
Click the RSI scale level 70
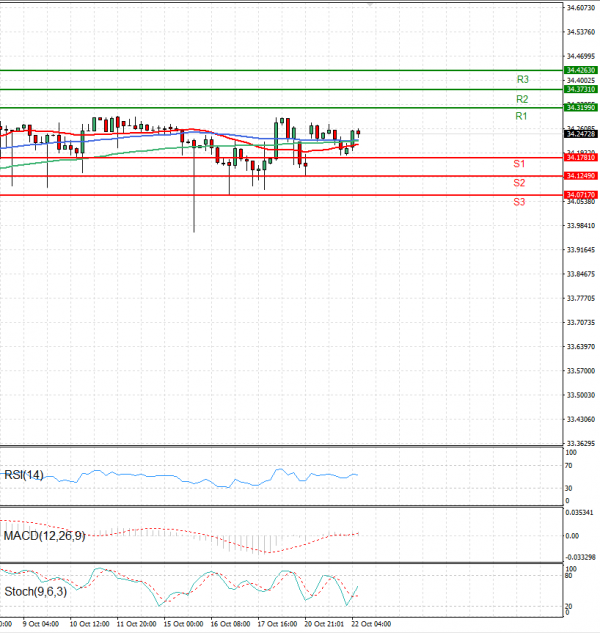(569, 466)
